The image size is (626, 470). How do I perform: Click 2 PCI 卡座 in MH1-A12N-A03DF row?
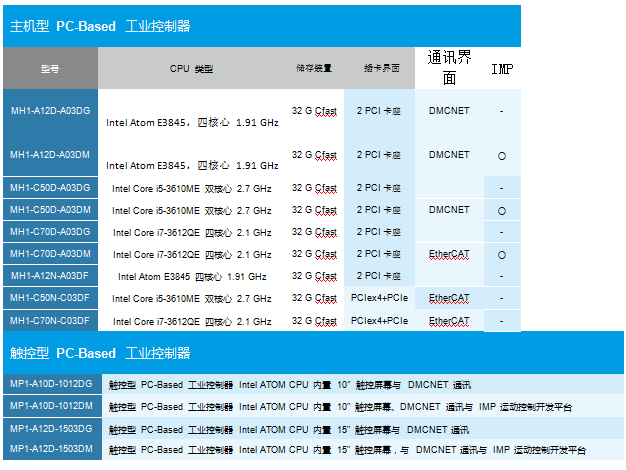[x=378, y=276]
